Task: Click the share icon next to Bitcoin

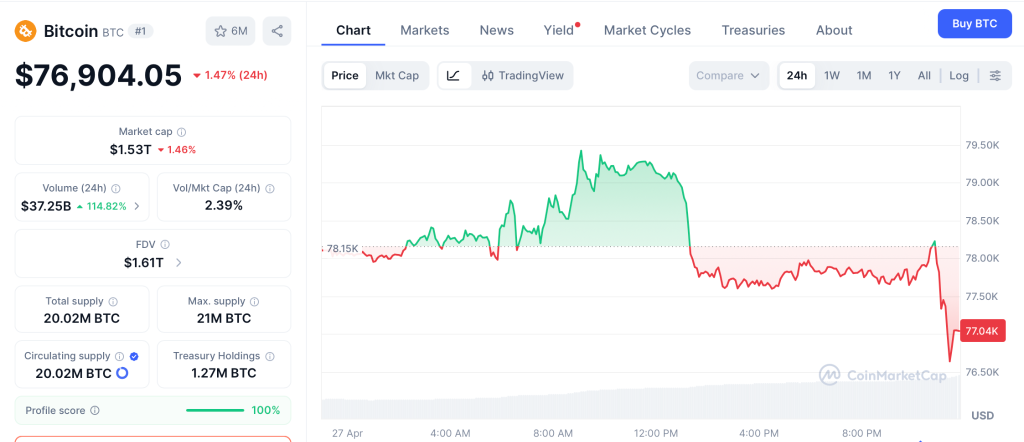Action: tap(277, 31)
